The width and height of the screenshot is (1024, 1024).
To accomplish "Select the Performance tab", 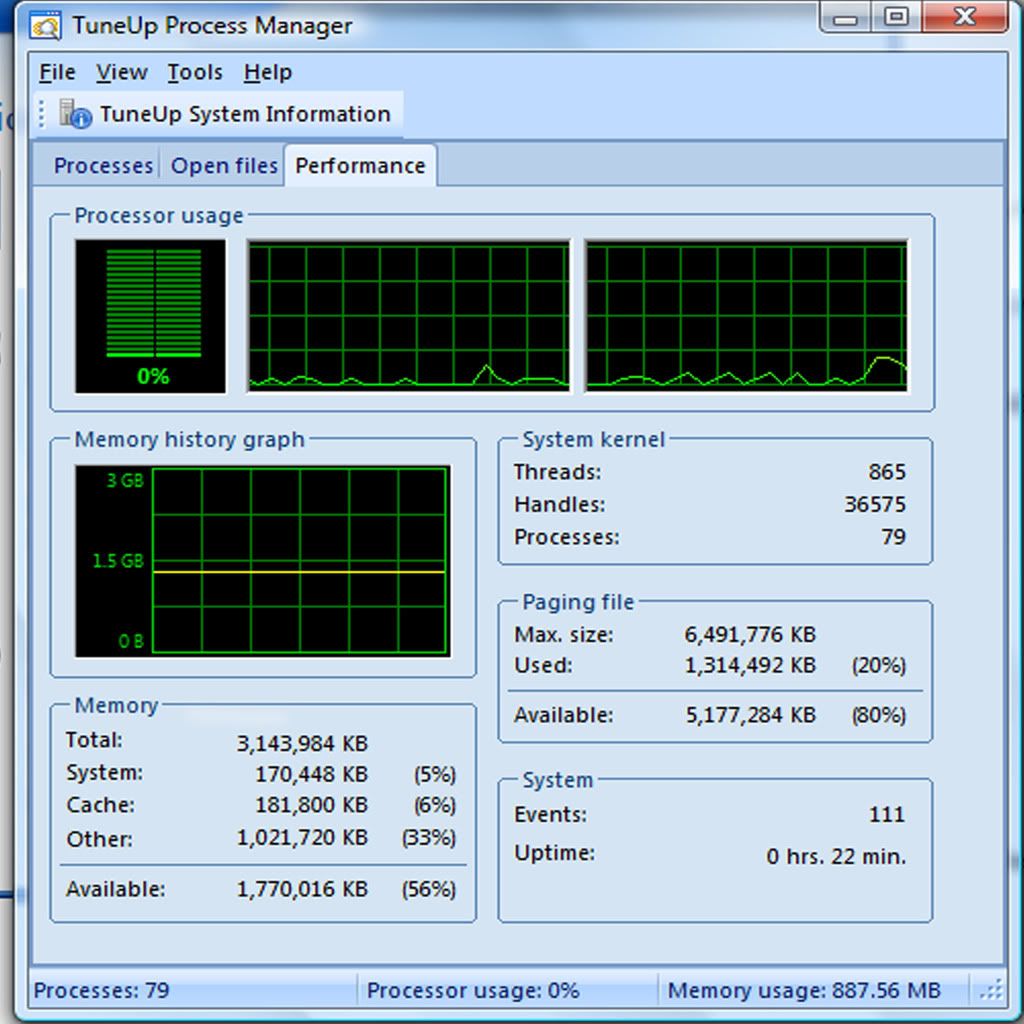I will click(360, 166).
